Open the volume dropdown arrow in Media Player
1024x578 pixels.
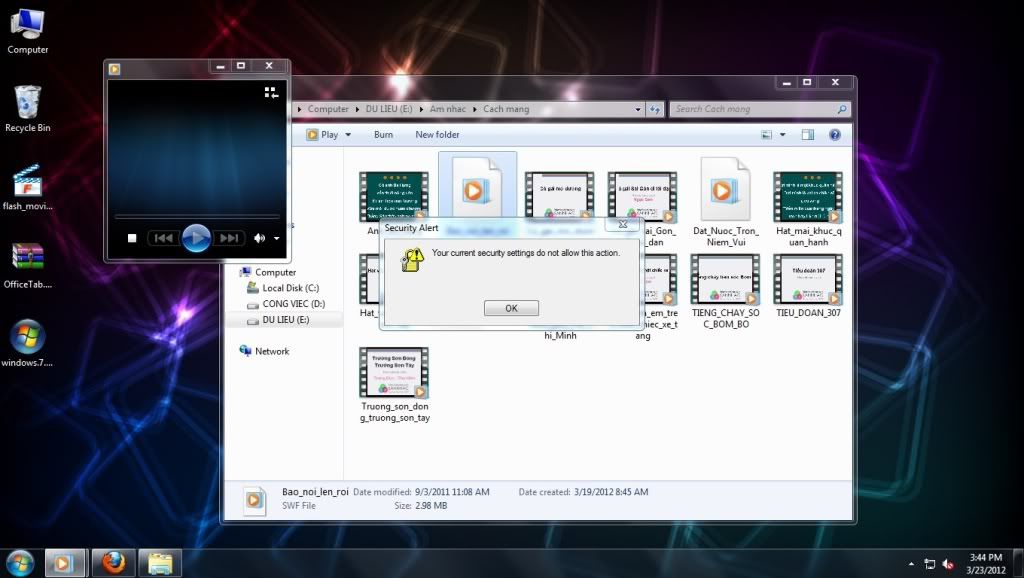277,238
